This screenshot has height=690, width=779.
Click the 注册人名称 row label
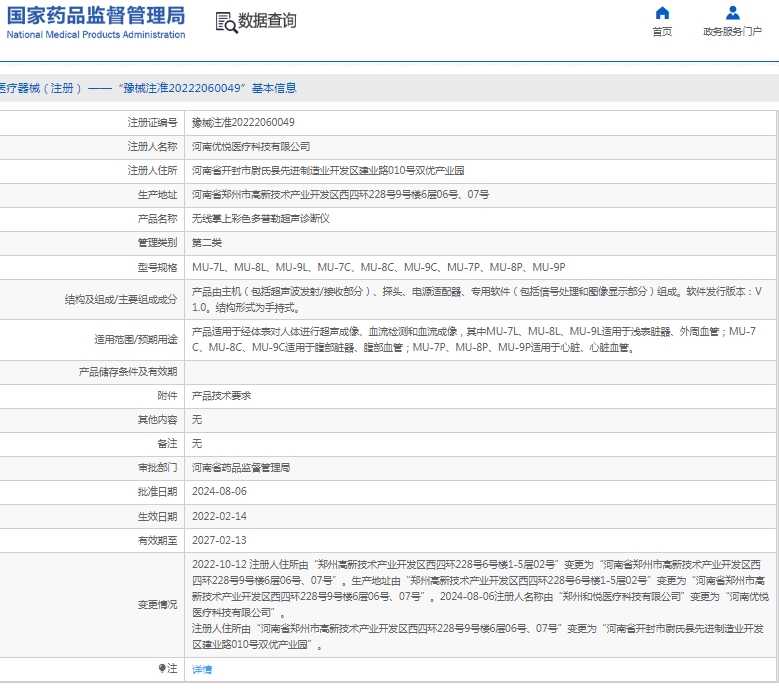[153, 147]
